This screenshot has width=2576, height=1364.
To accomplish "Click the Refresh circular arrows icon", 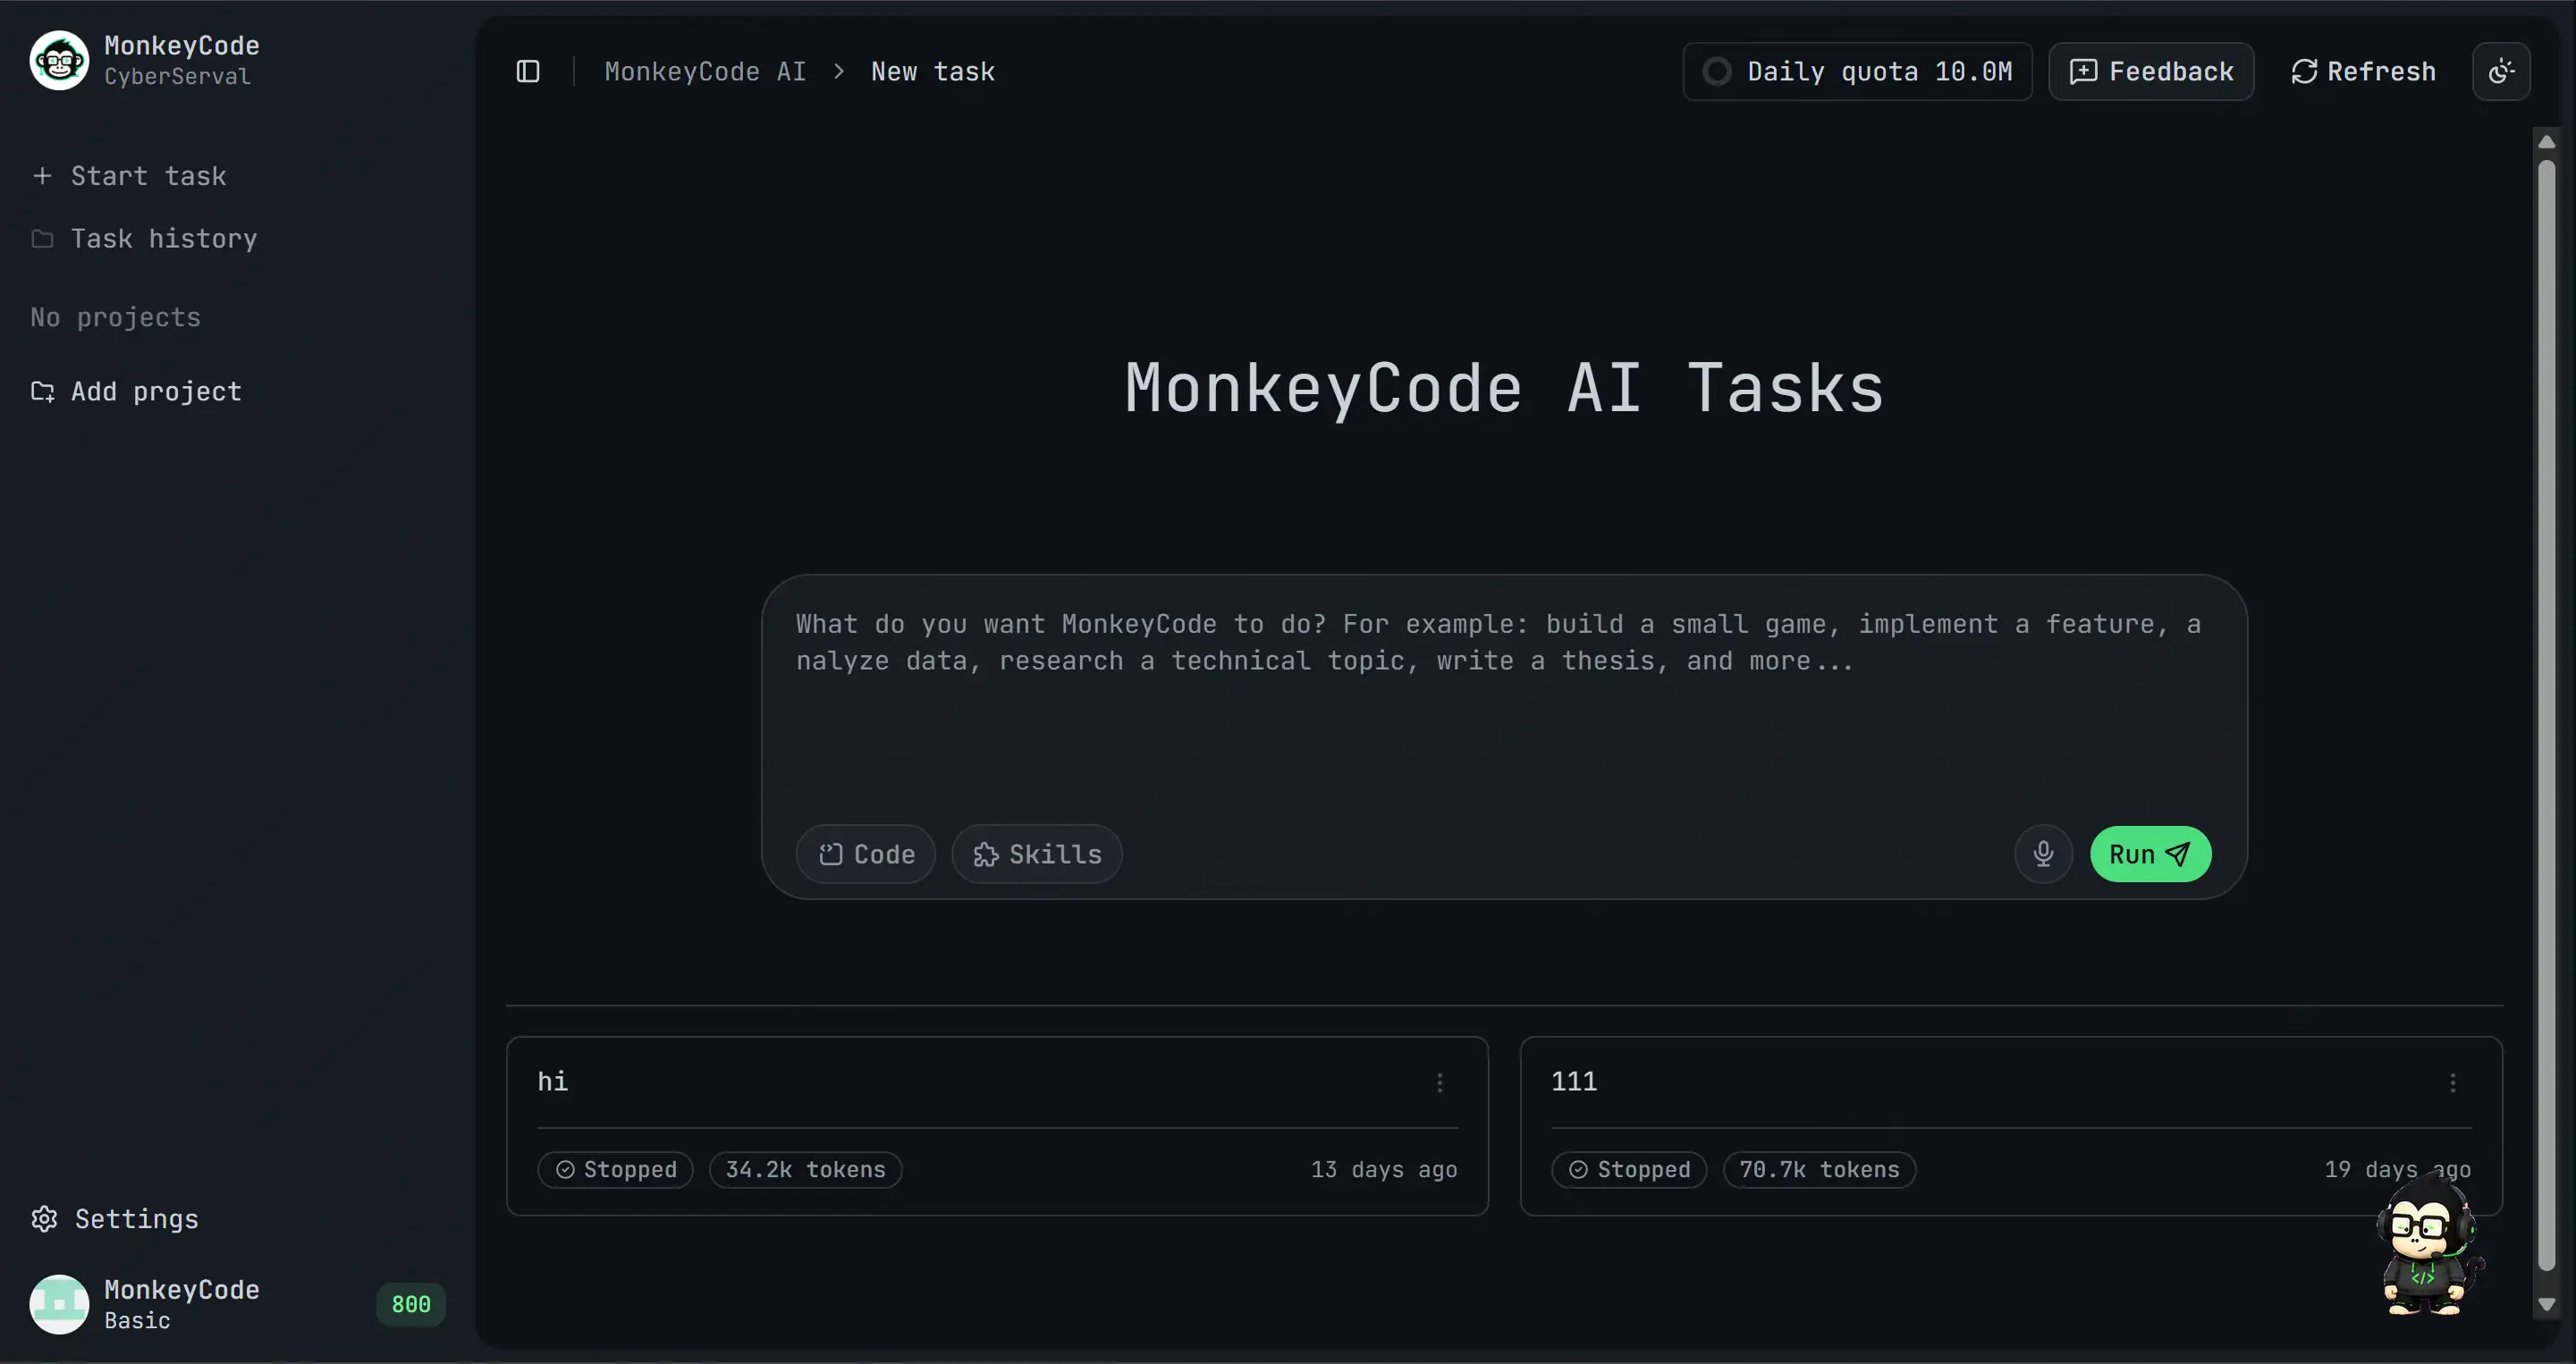I will tap(2304, 71).
